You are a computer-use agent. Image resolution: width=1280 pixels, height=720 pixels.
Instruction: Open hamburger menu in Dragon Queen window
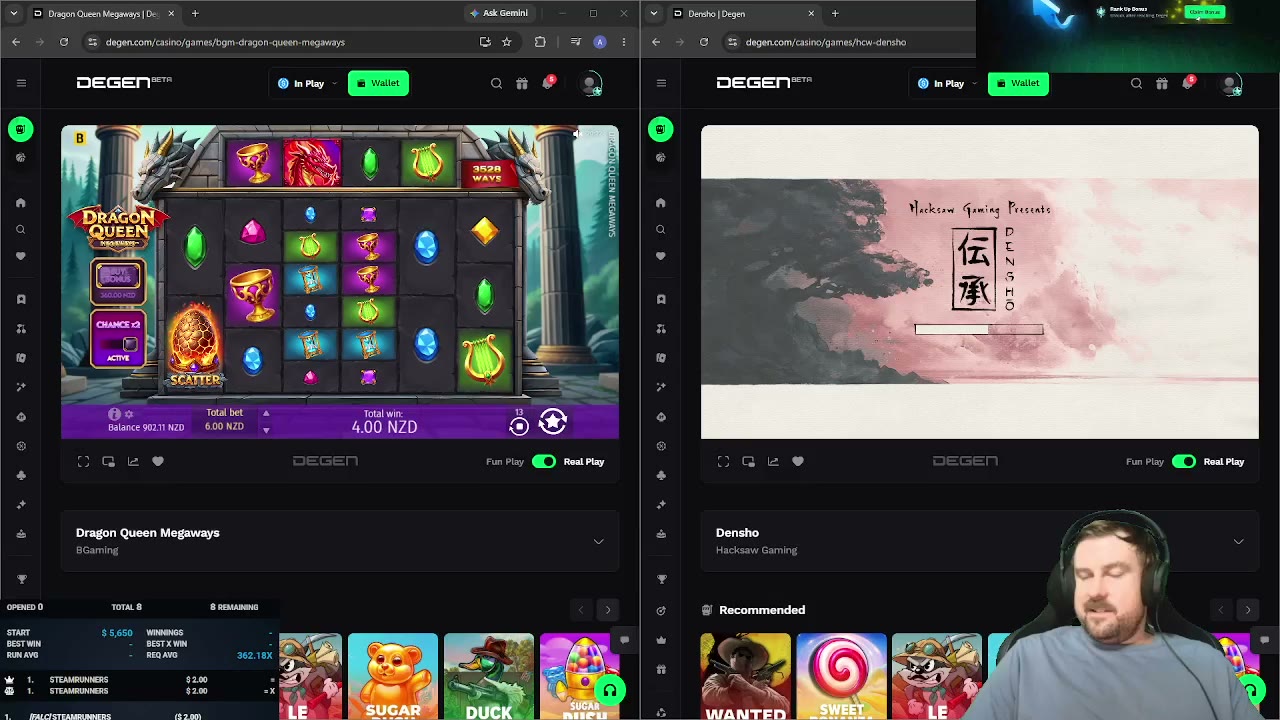coord(21,83)
